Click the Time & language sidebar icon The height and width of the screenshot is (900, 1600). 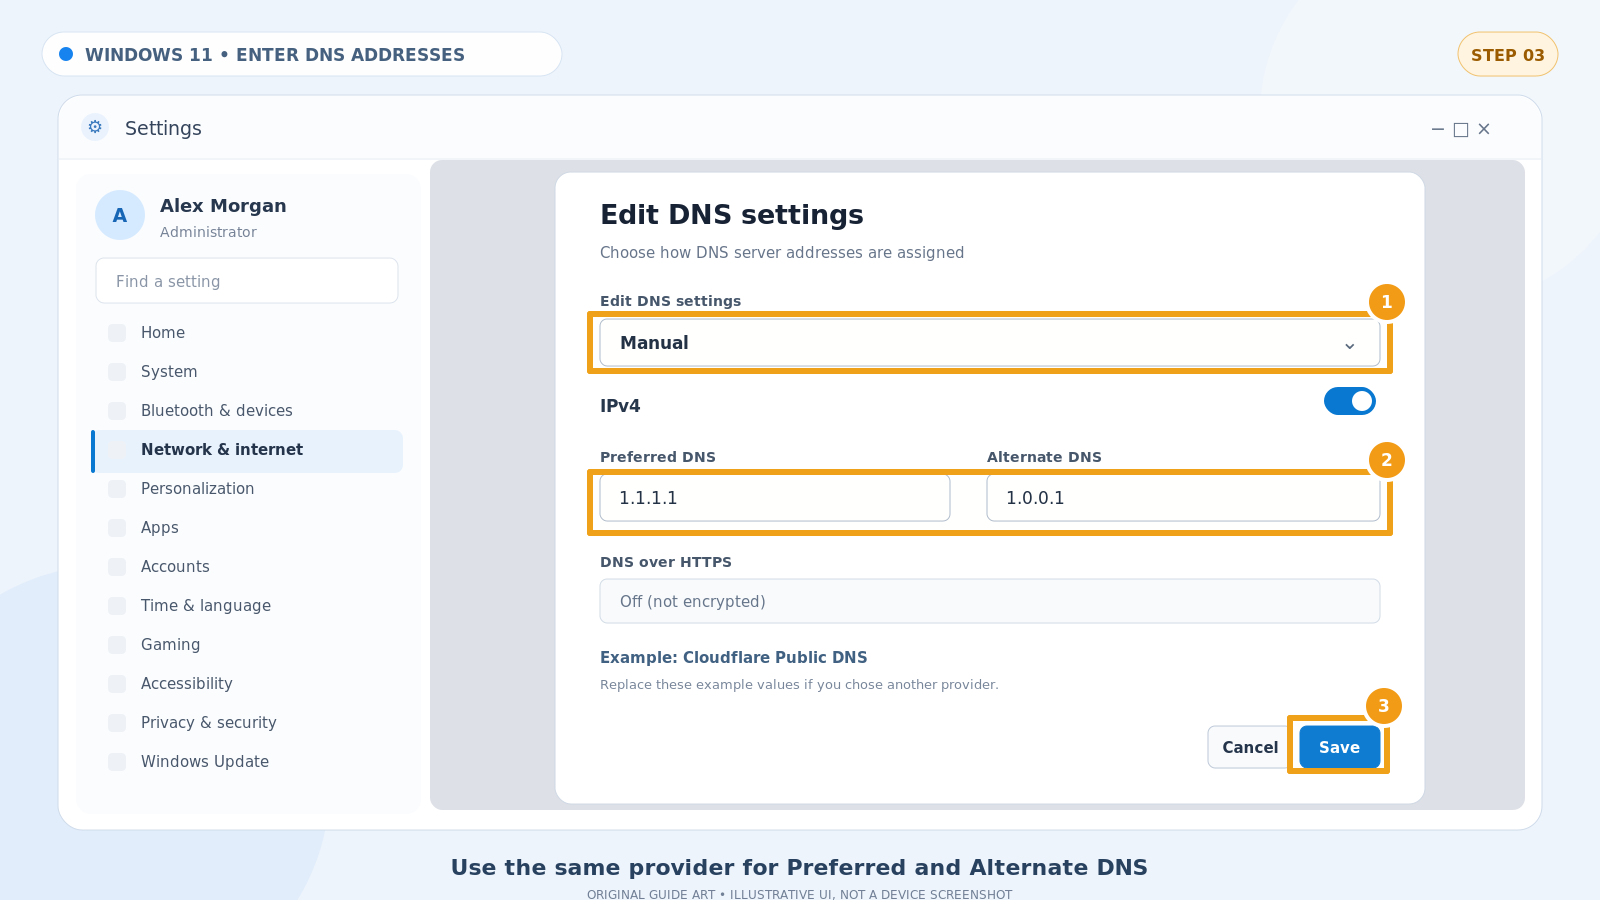click(117, 606)
